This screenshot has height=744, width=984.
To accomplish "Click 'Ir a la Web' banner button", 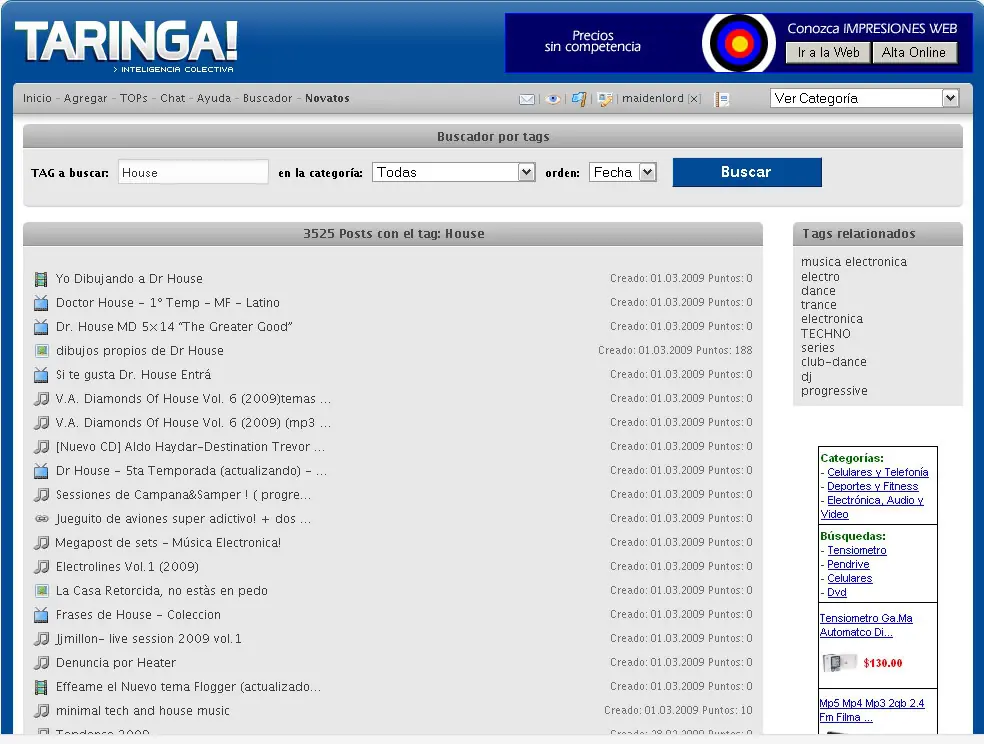I will 828,53.
